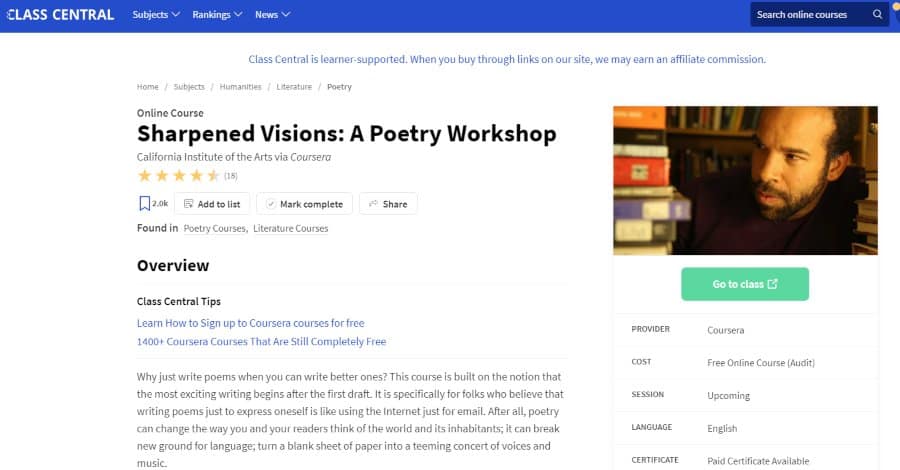The height and width of the screenshot is (470, 900).
Task: Click the Share button
Action: tap(388, 204)
